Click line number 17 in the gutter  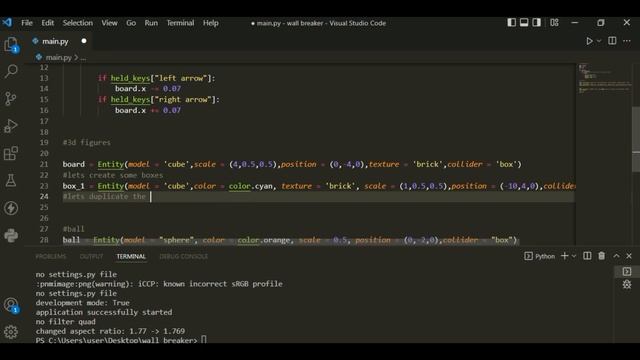(x=44, y=121)
